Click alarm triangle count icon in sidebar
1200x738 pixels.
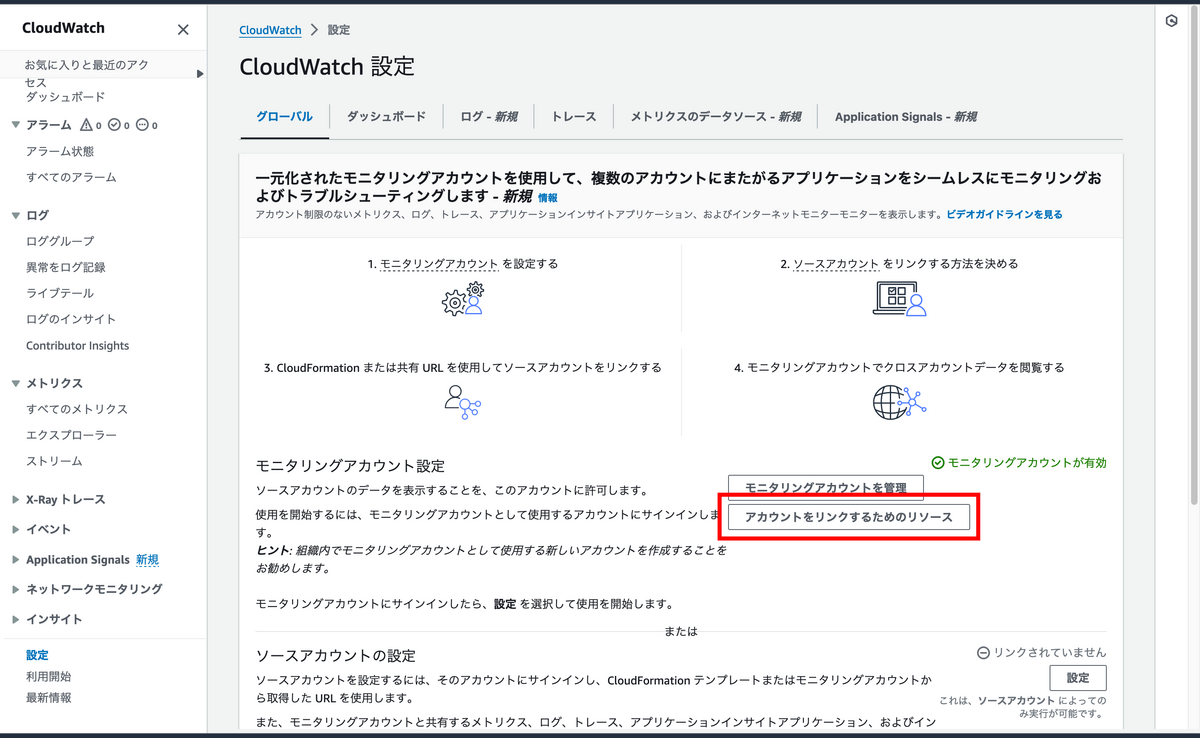tap(86, 125)
